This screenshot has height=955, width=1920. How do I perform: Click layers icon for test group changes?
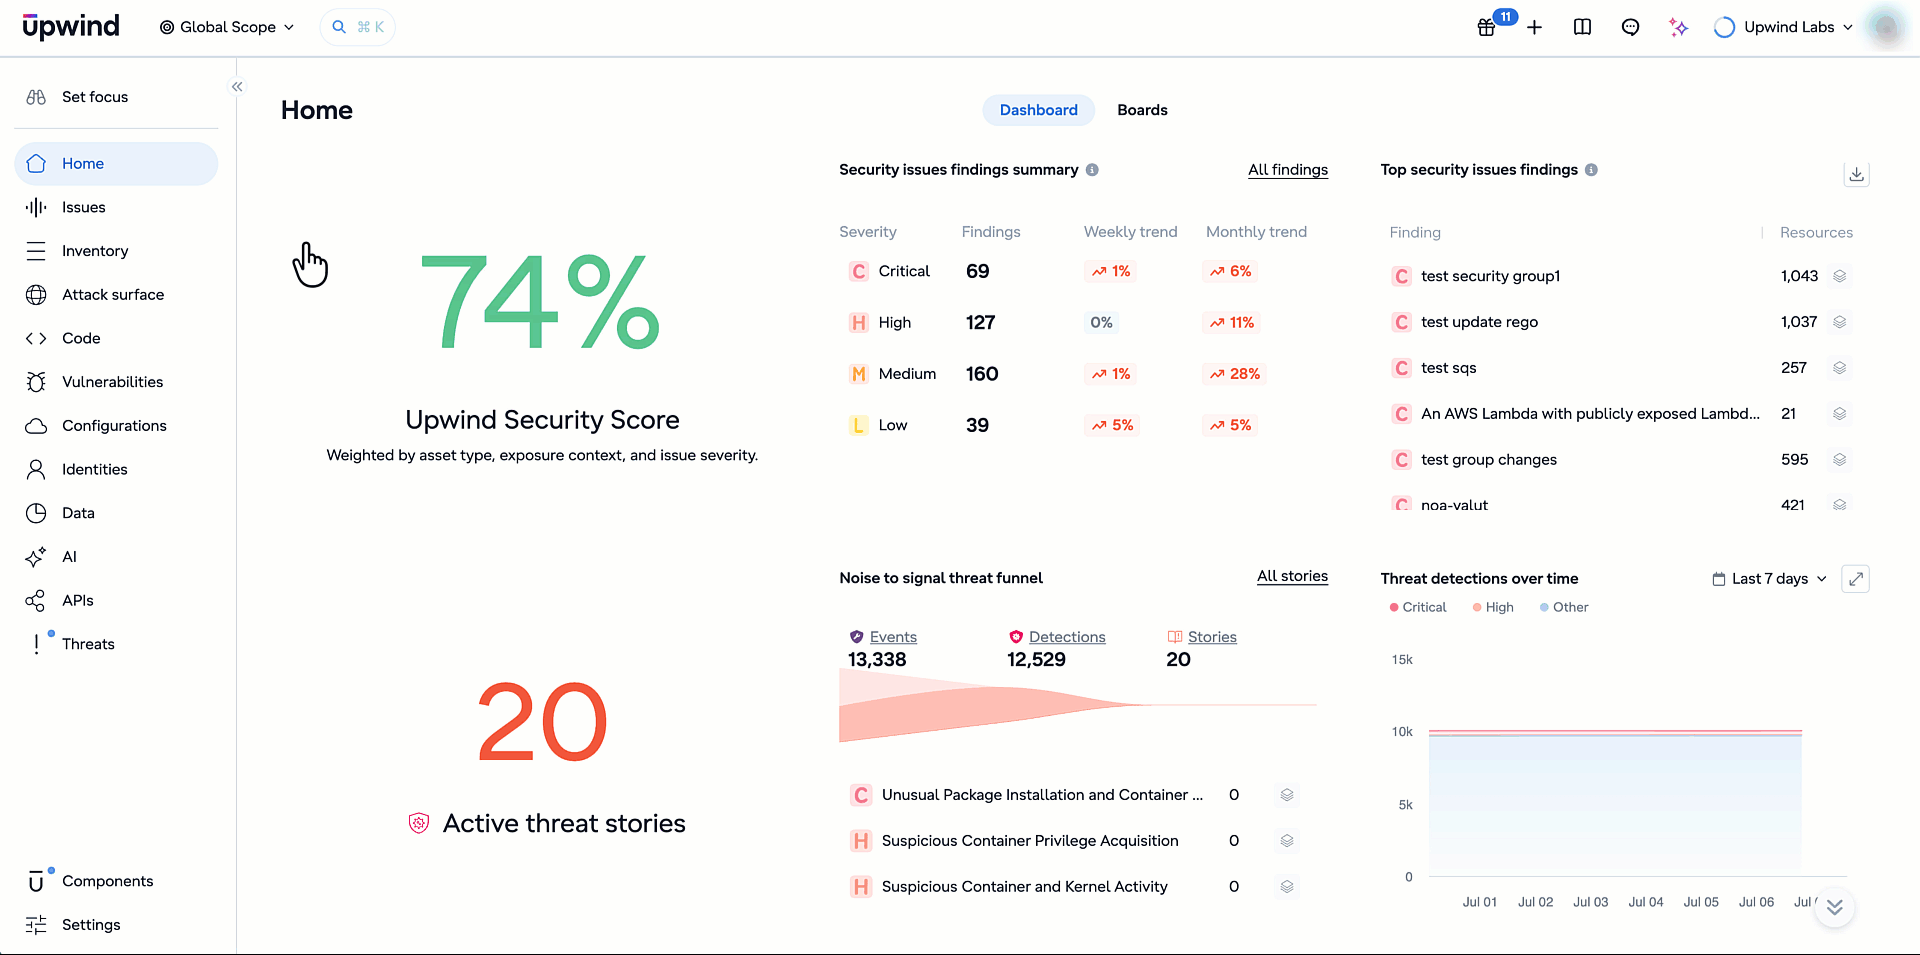click(1839, 460)
